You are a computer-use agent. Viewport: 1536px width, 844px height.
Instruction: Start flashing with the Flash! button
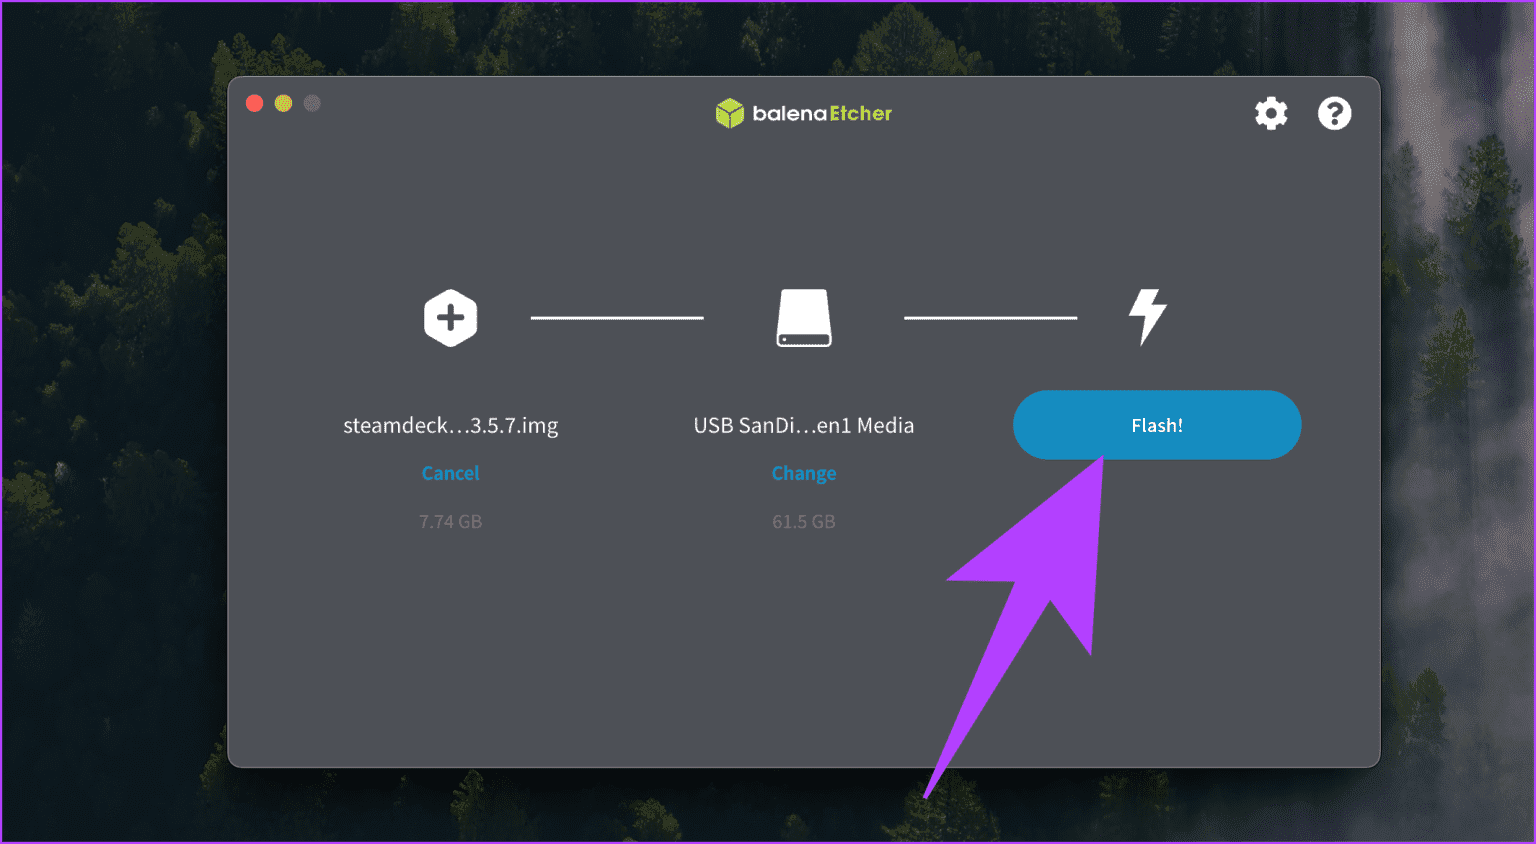pos(1157,425)
